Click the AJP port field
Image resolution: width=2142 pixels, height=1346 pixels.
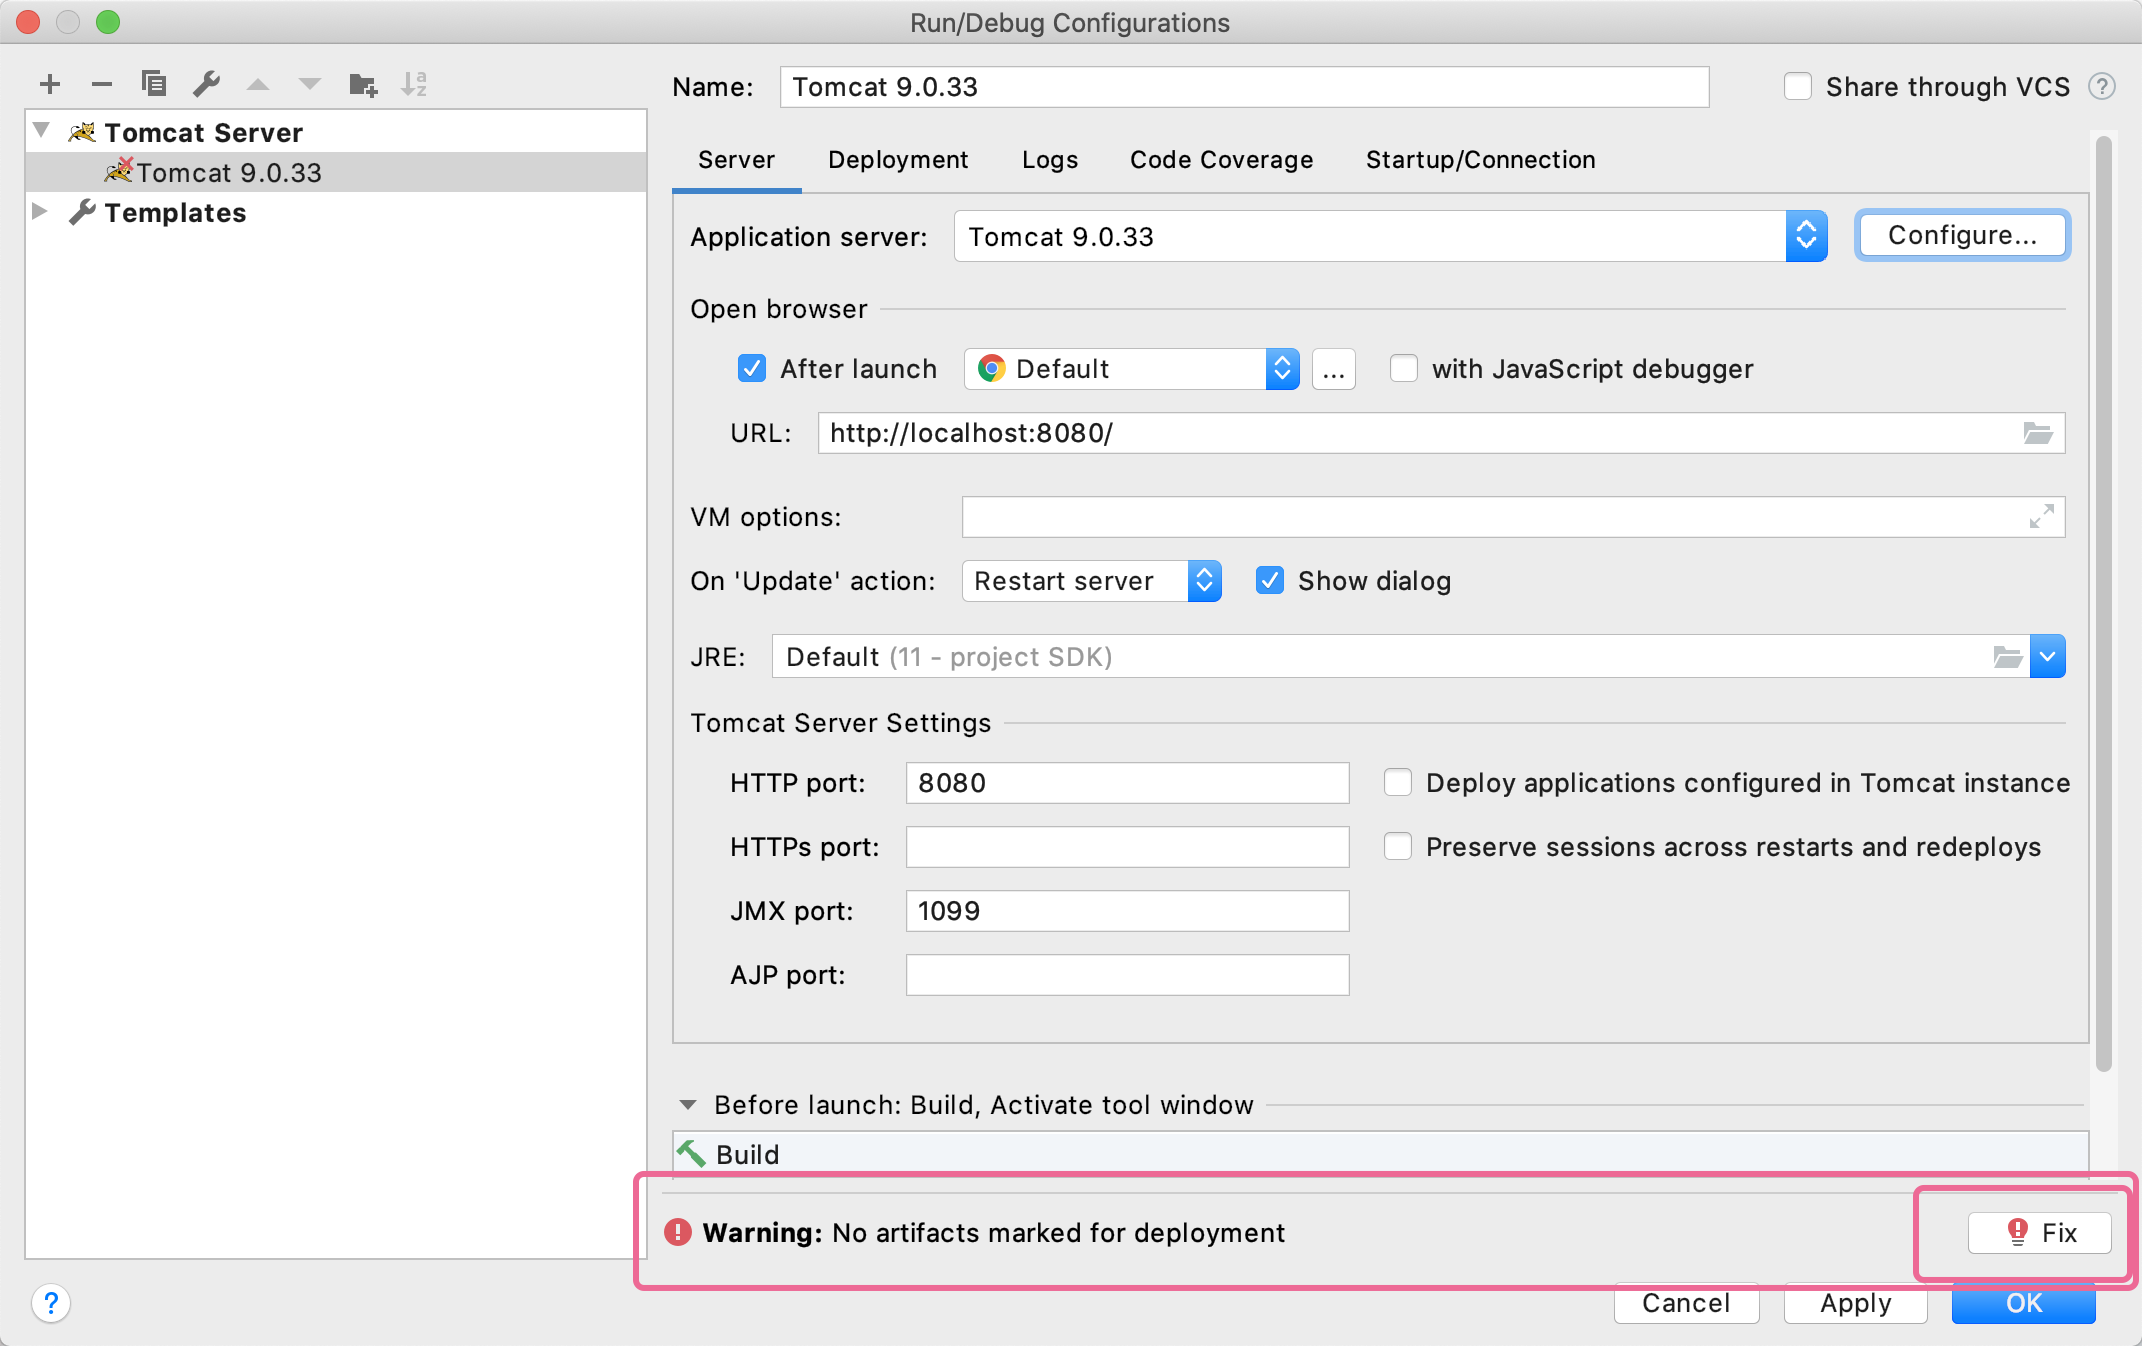tap(1127, 975)
